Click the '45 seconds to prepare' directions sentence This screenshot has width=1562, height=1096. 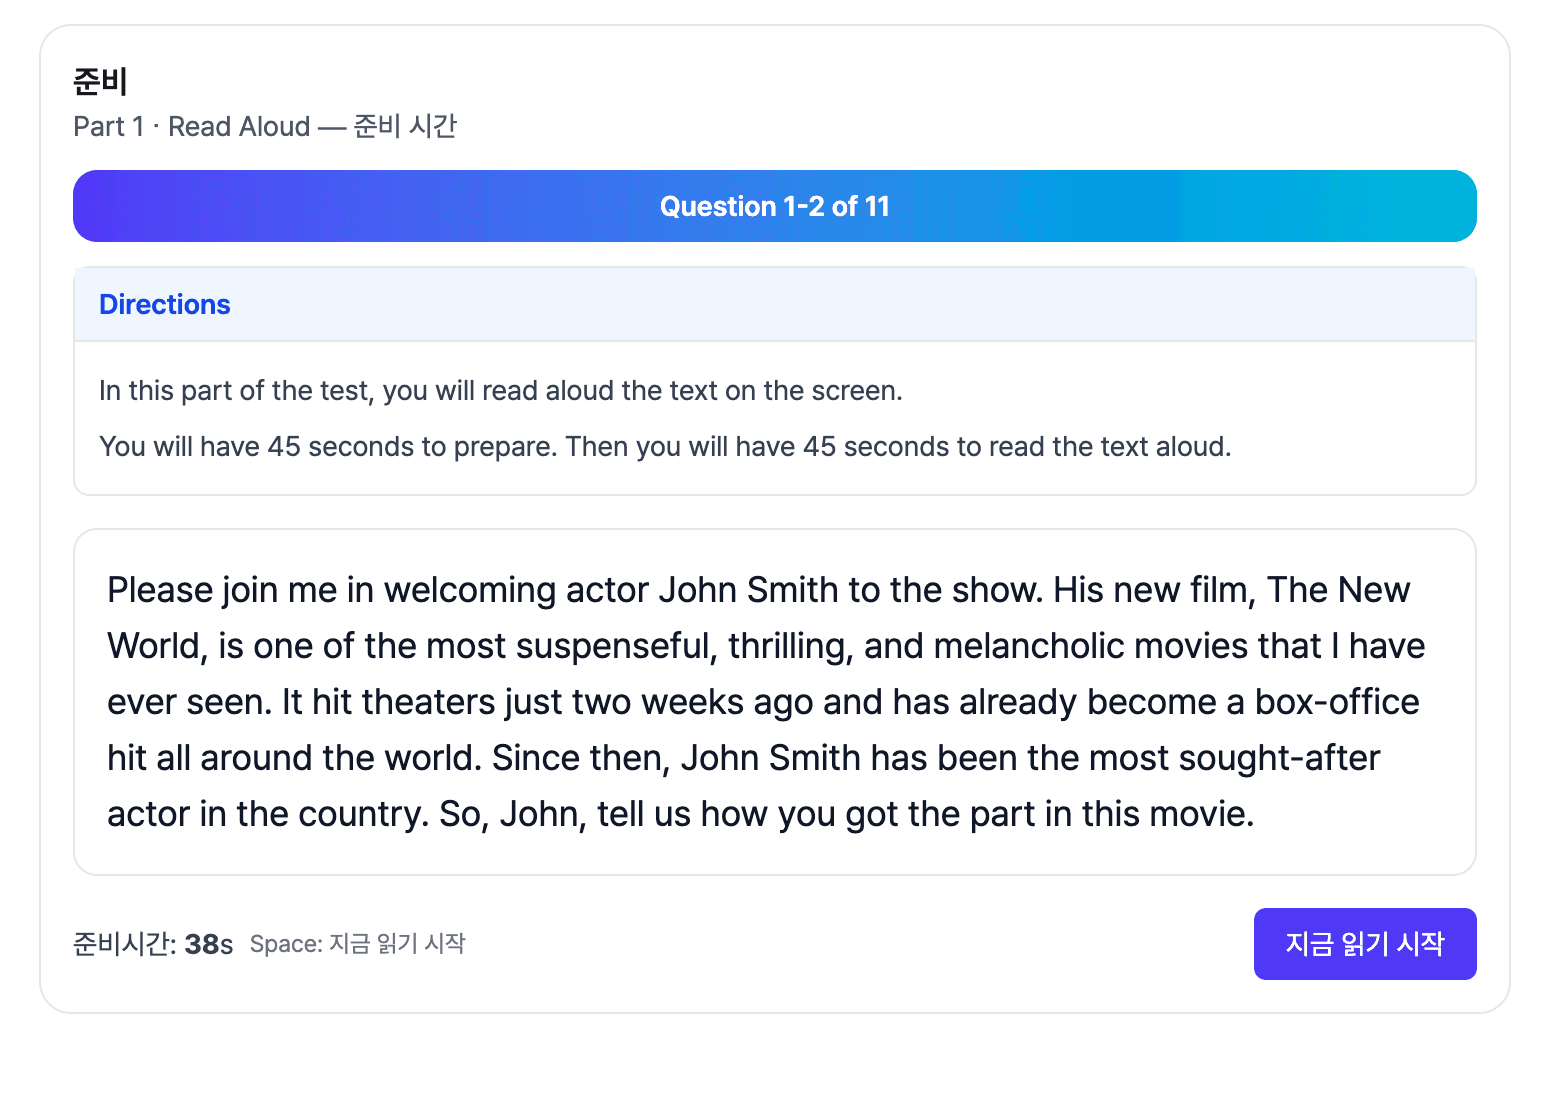pos(664,447)
